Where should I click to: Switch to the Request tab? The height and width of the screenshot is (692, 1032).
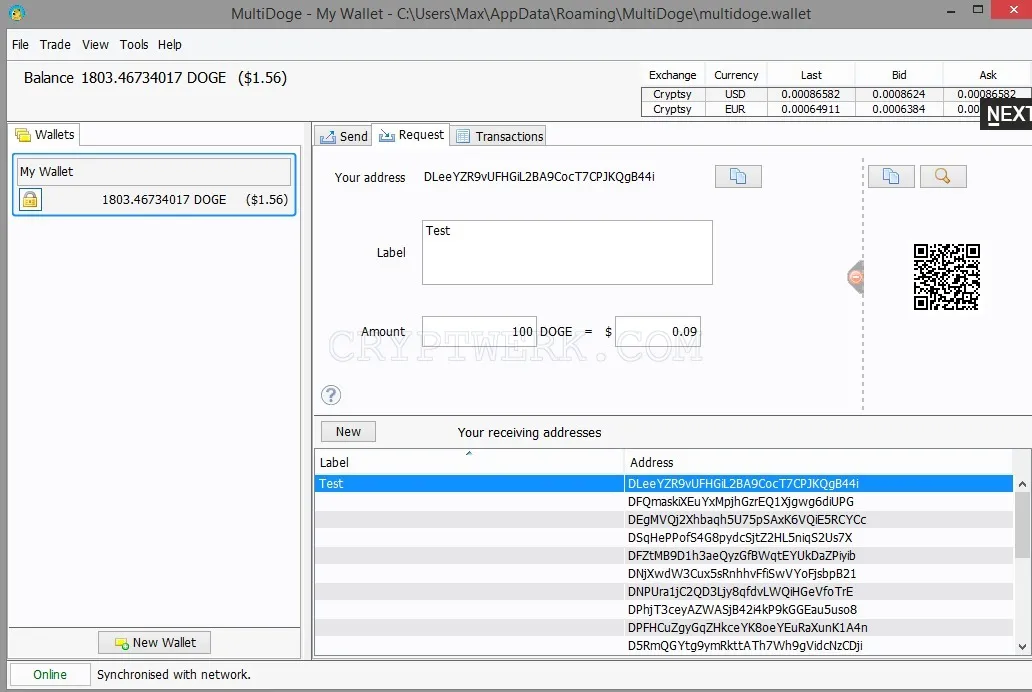[x=411, y=135]
